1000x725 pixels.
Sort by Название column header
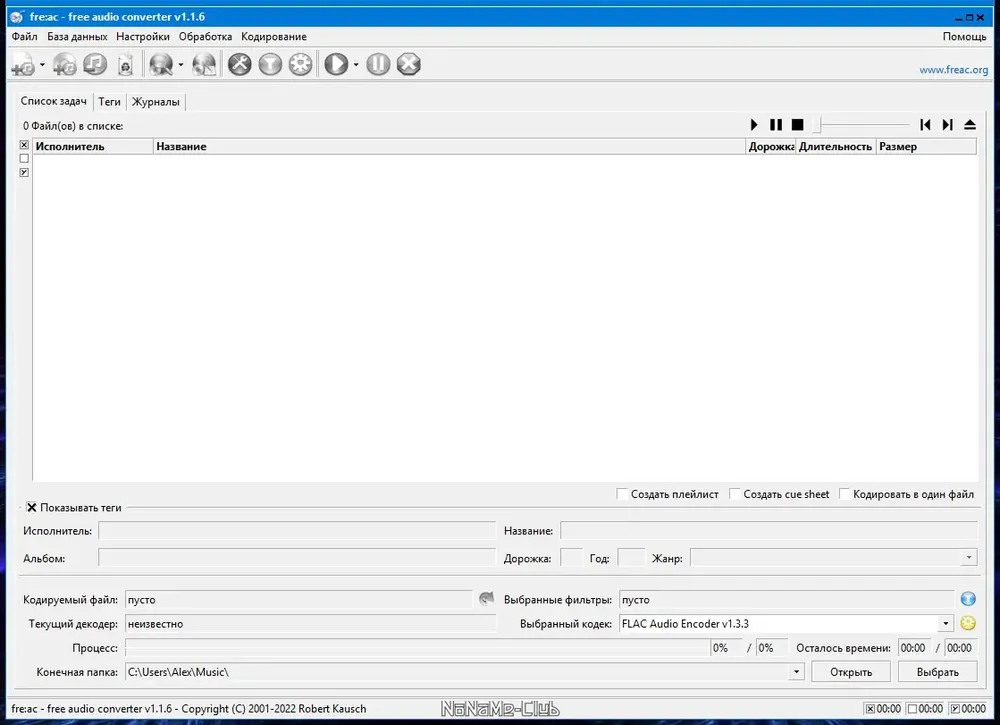tap(450, 147)
